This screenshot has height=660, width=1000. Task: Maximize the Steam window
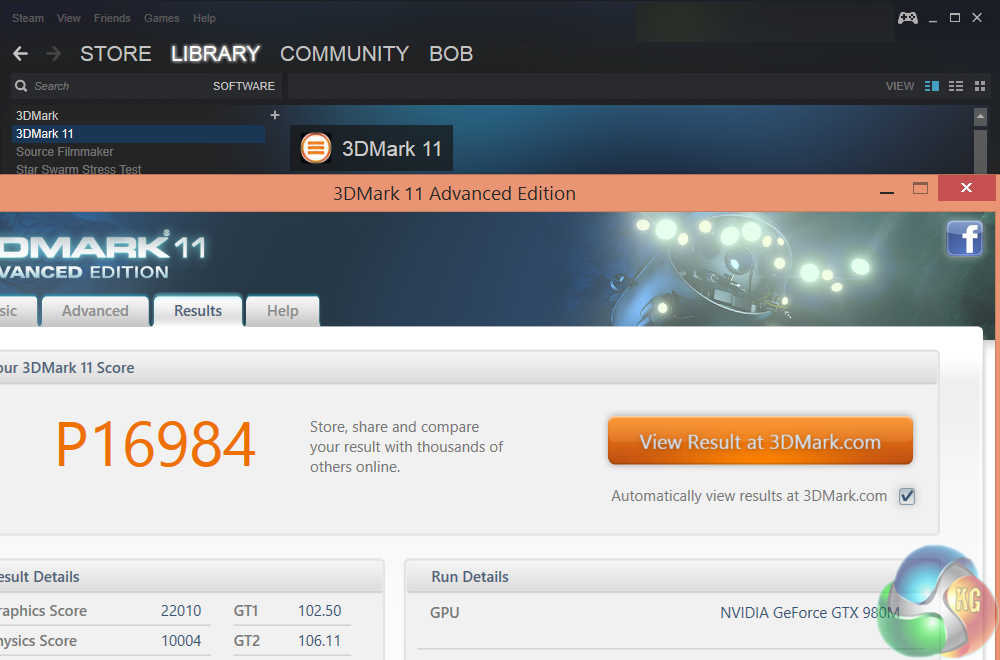click(955, 18)
